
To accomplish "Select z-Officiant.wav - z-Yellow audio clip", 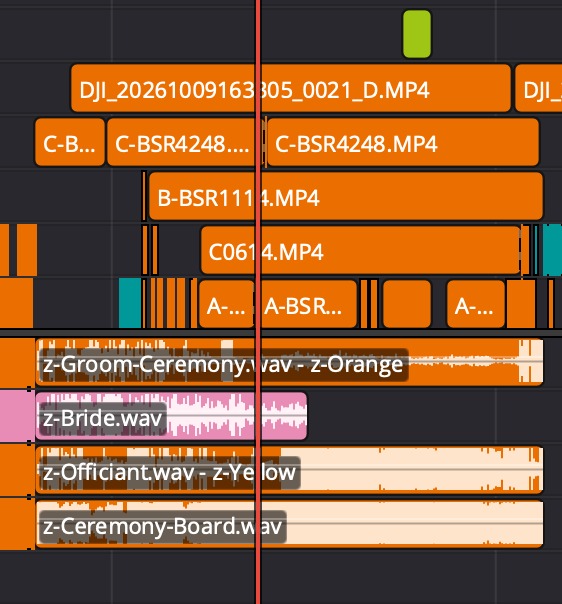I will point(289,470).
